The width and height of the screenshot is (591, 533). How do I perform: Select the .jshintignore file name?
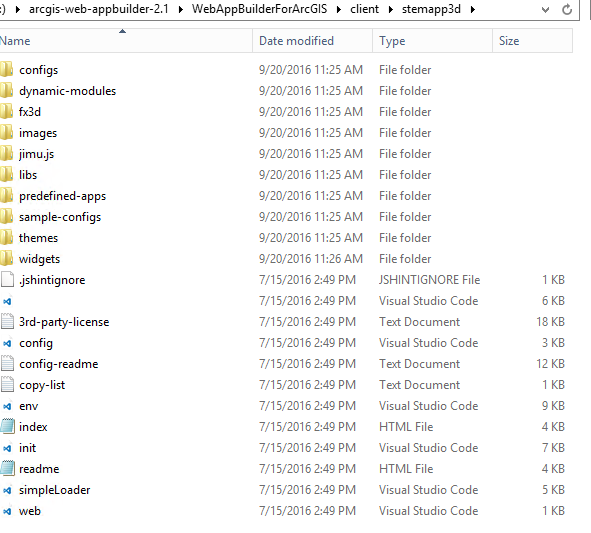pos(52,280)
